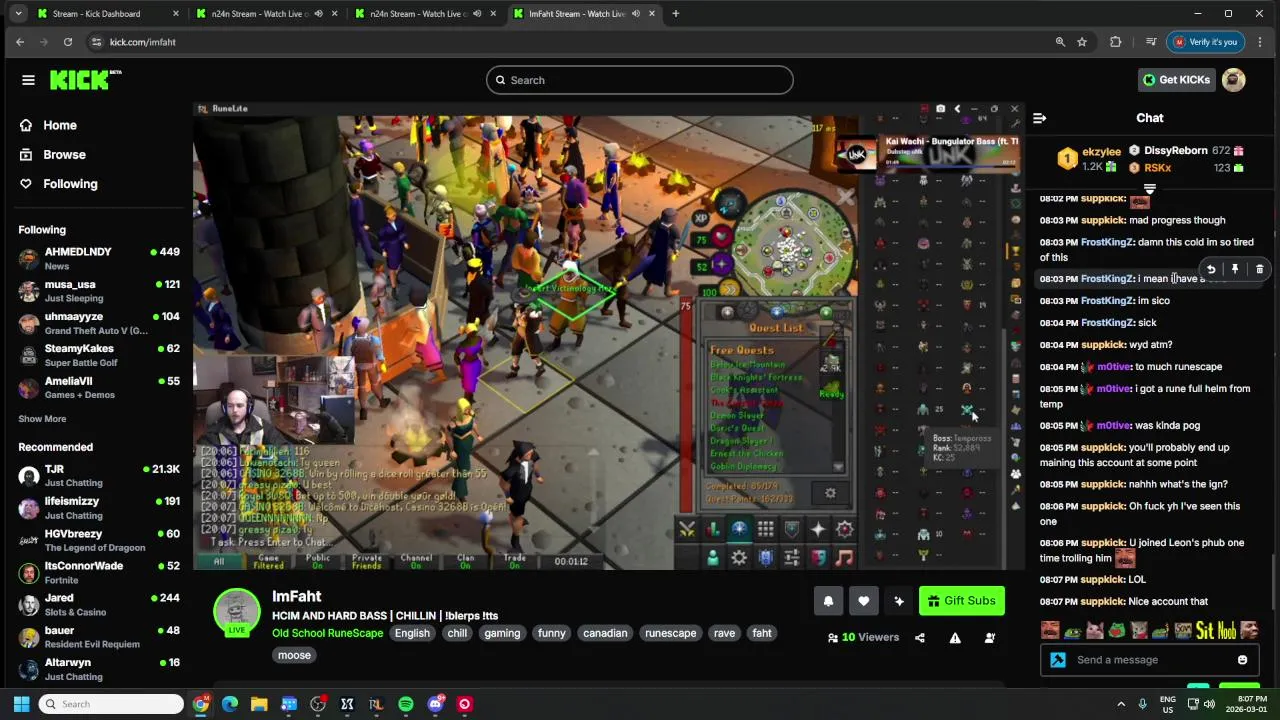Open moderator user-tools icon beside report

[990, 638]
